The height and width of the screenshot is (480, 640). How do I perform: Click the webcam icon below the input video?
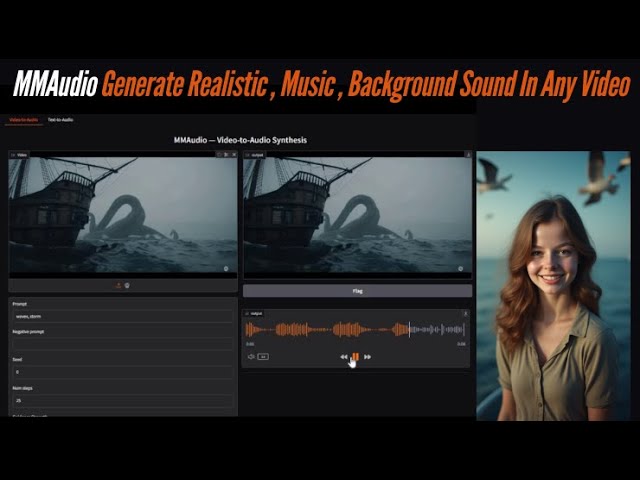(x=127, y=285)
